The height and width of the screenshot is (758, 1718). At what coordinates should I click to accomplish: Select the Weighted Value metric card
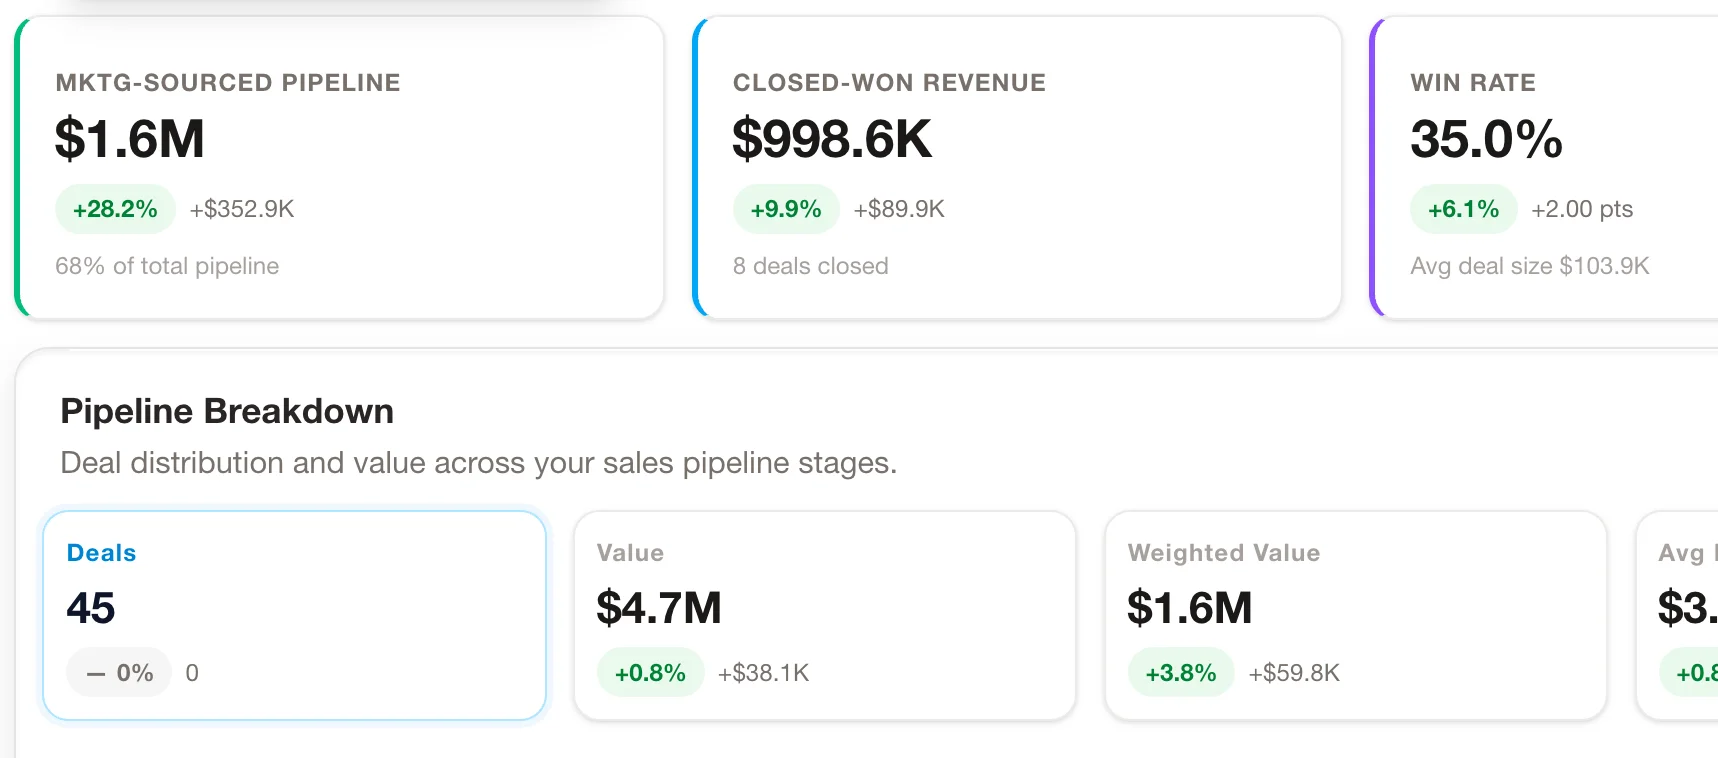(x=1356, y=615)
